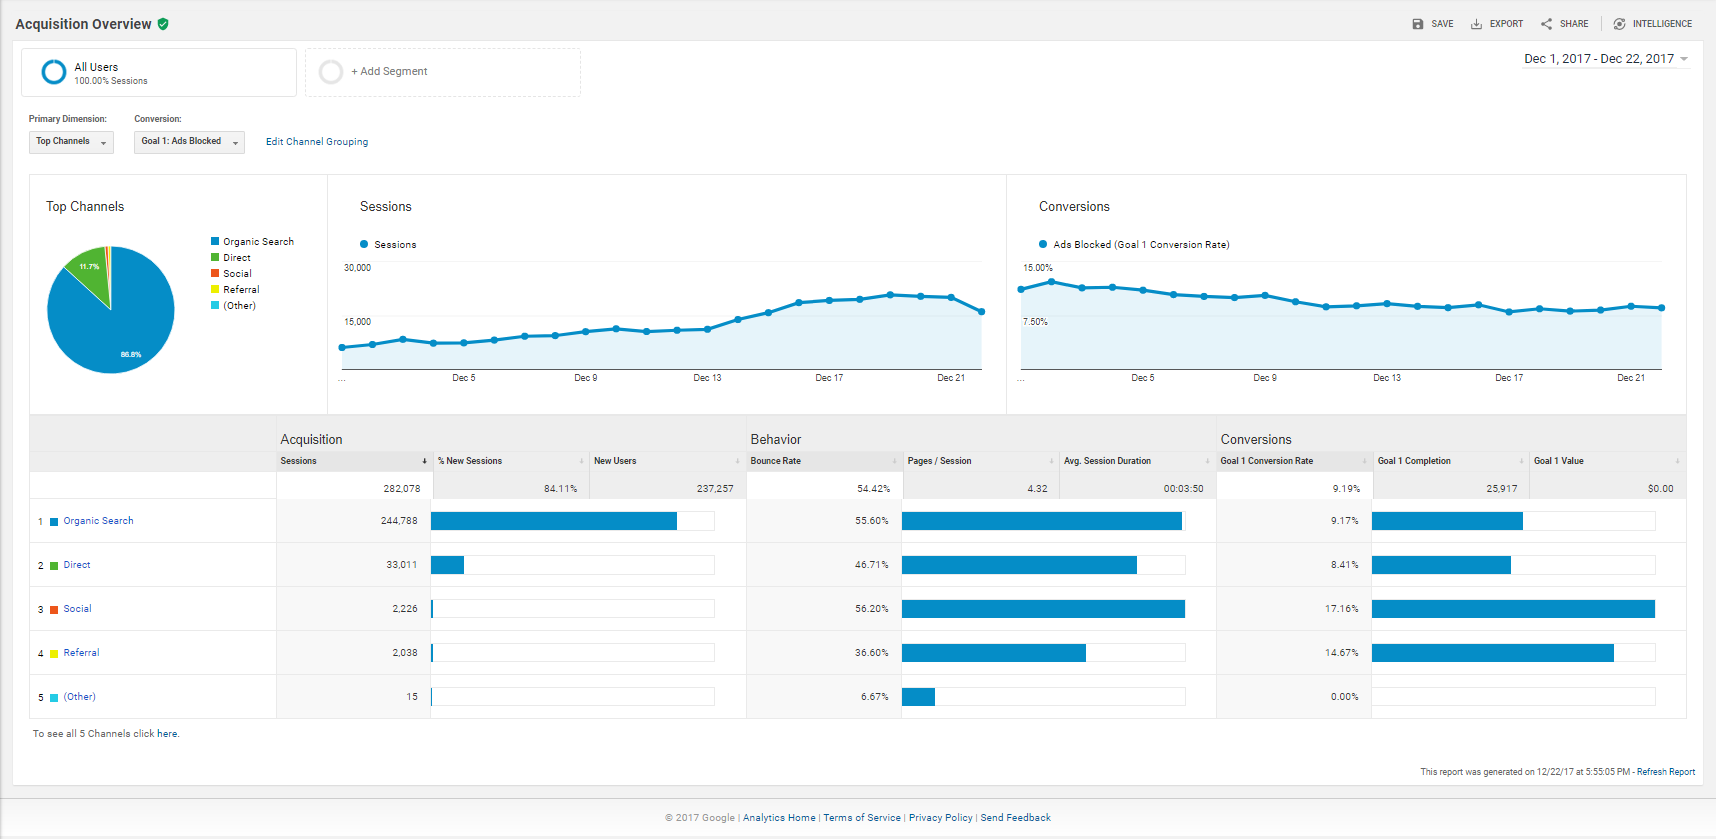Click the Share icon
The image size is (1716, 839).
pos(1546,24)
